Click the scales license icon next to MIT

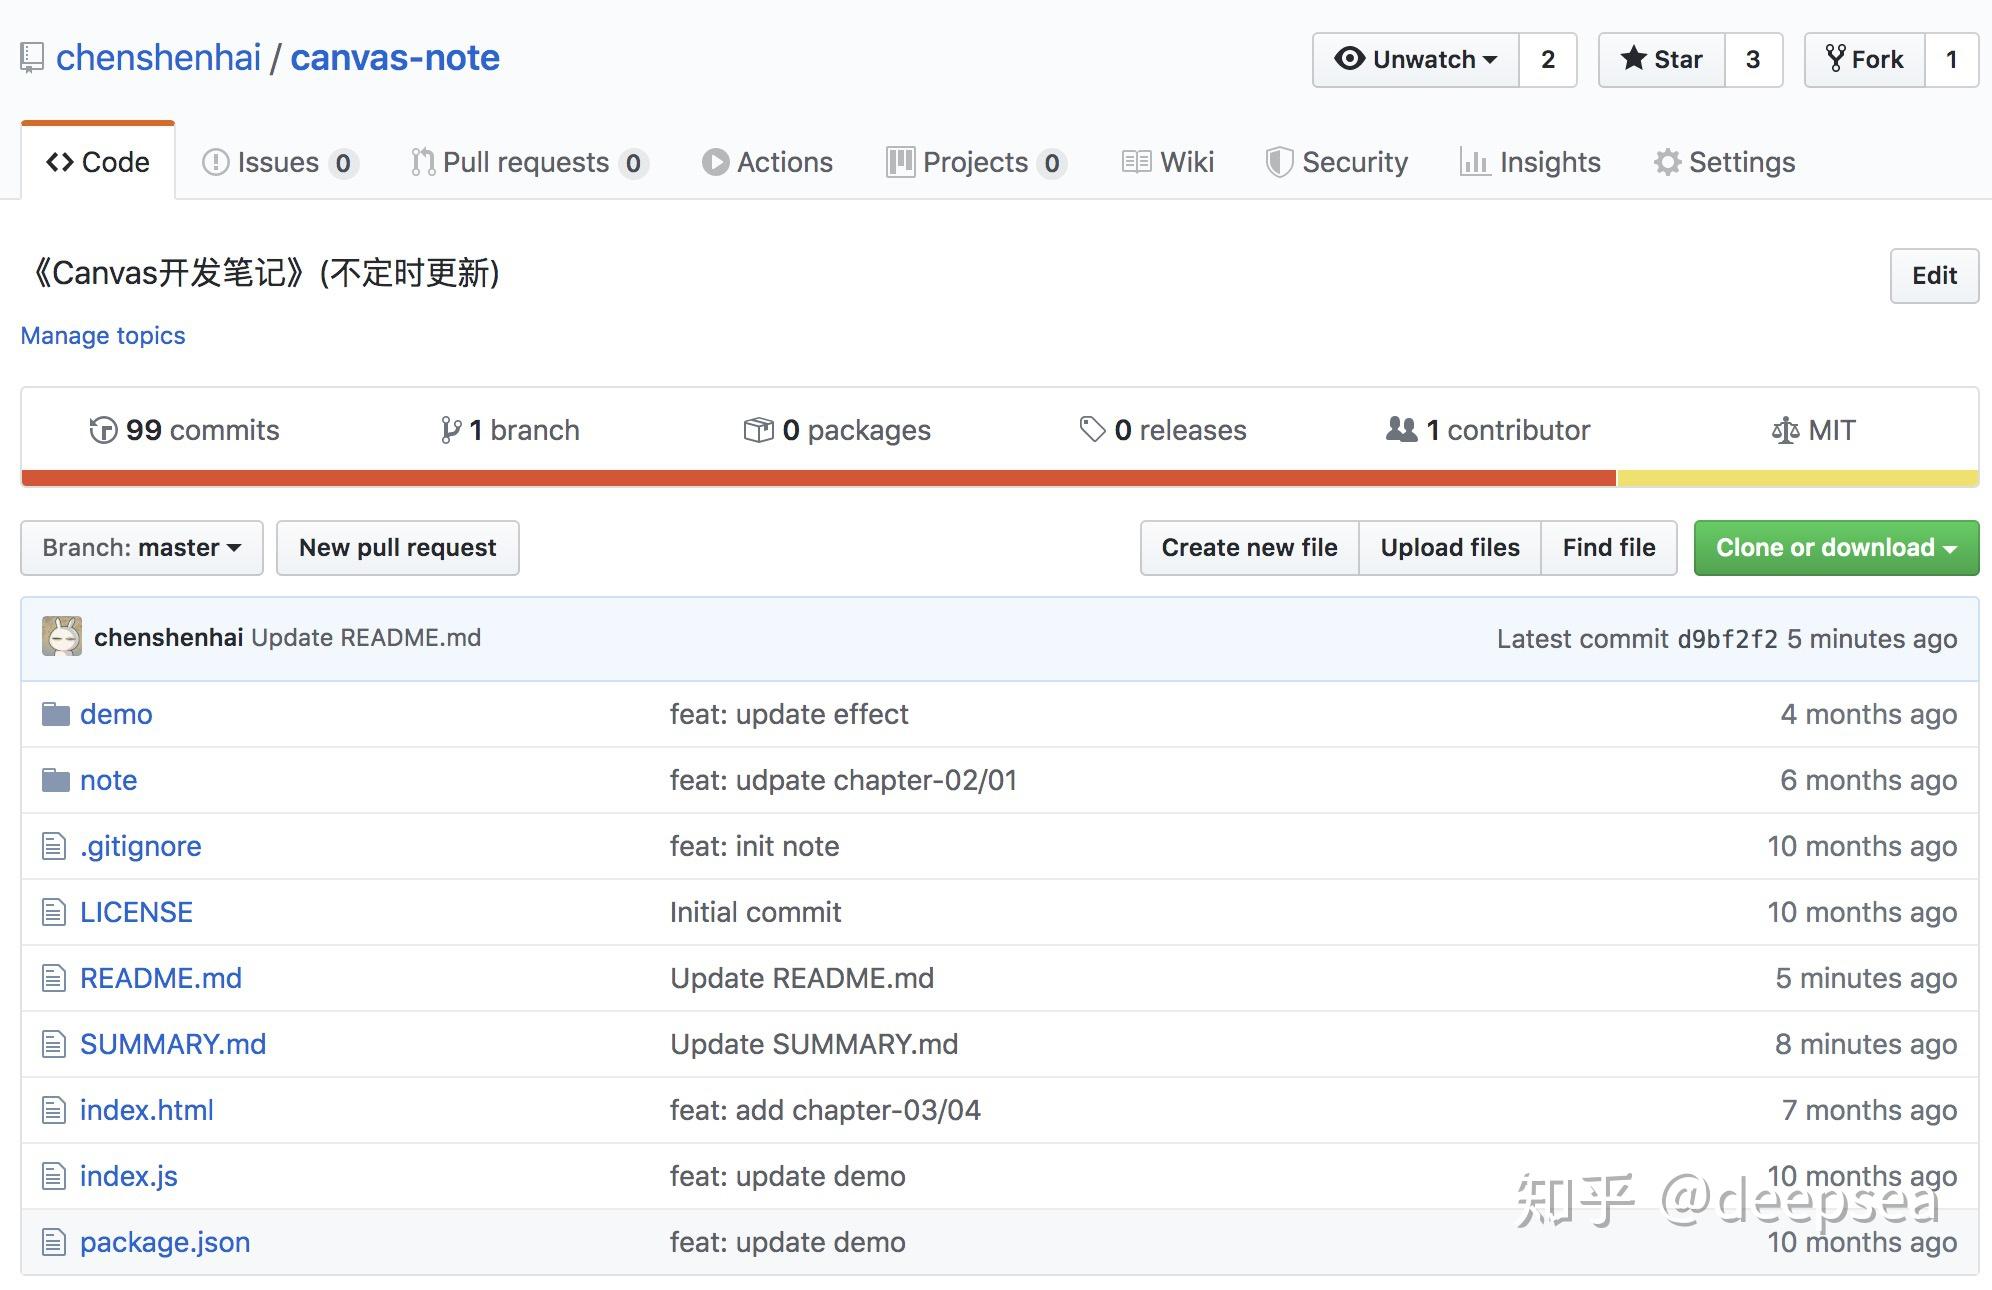pos(1785,431)
